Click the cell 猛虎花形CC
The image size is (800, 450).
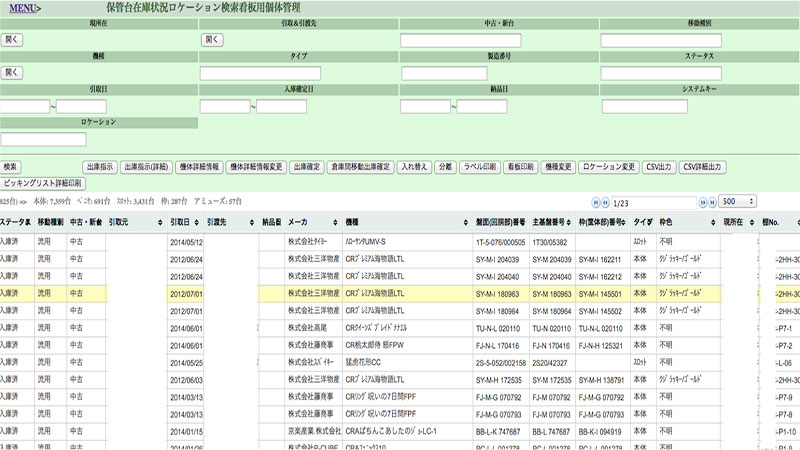[408, 362]
